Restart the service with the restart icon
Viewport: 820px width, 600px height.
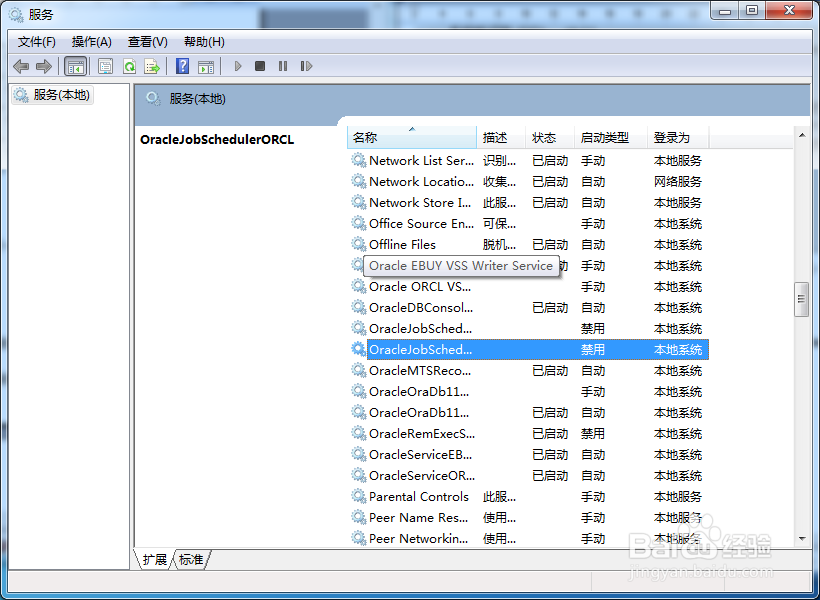(x=306, y=66)
